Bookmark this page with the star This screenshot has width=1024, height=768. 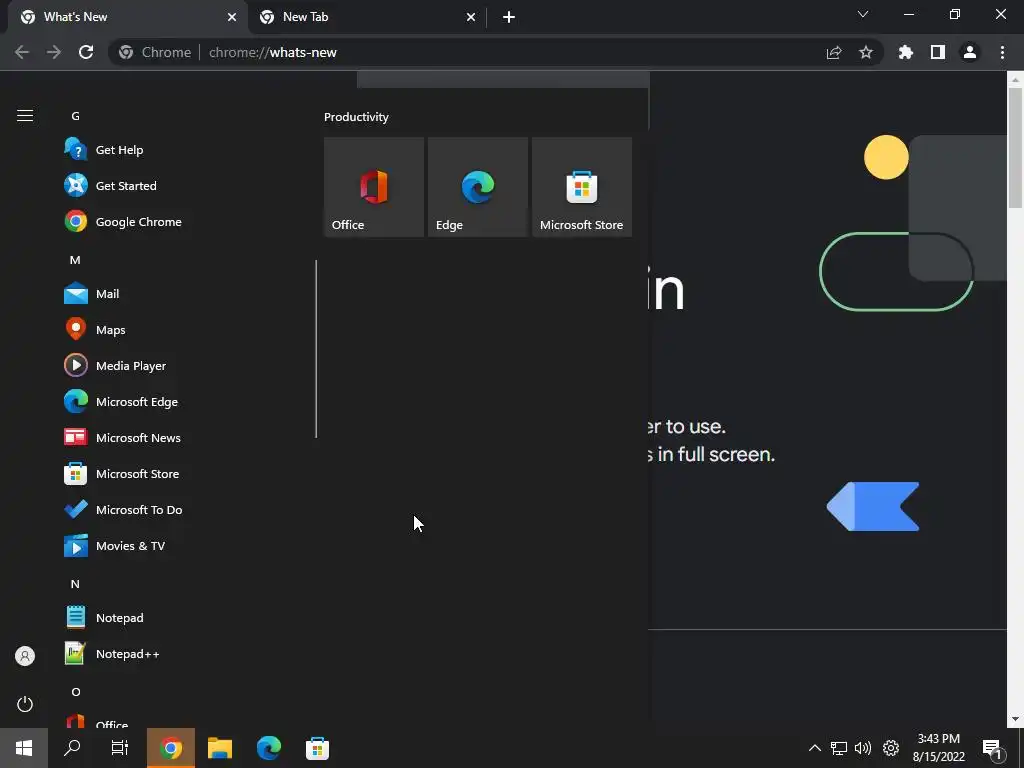pos(866,52)
